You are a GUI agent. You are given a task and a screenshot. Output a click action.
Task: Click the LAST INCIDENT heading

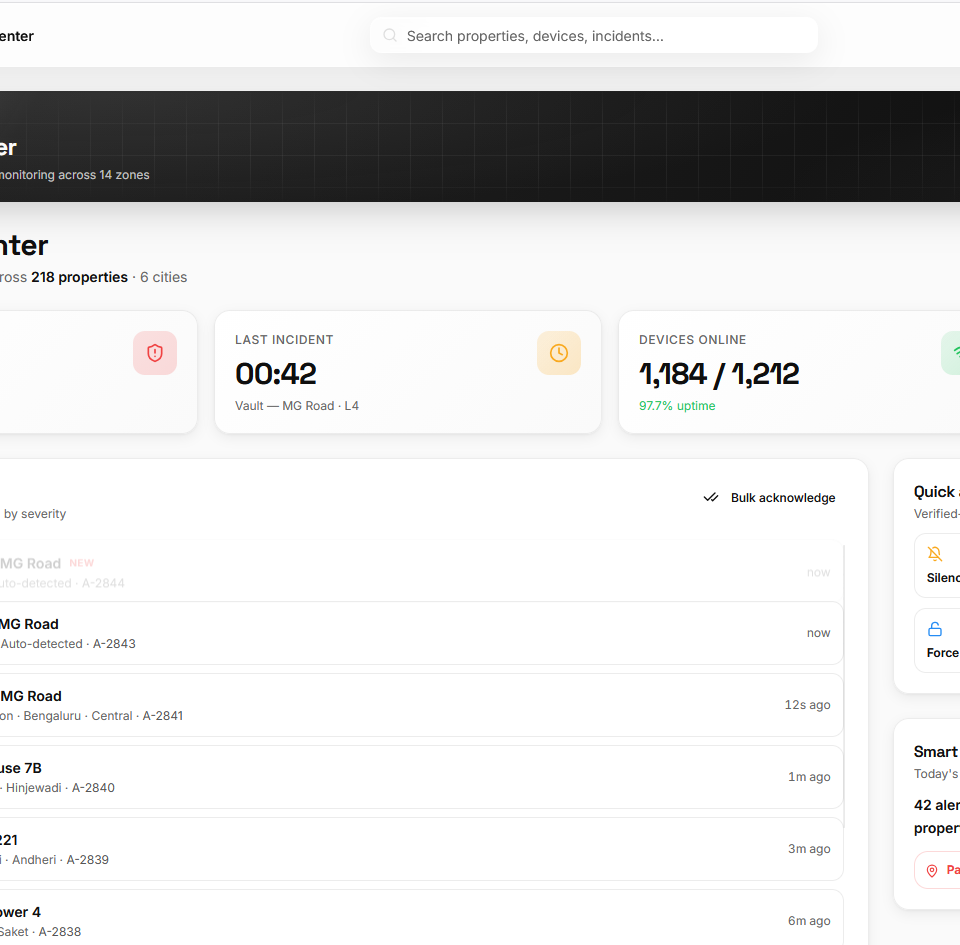[284, 340]
